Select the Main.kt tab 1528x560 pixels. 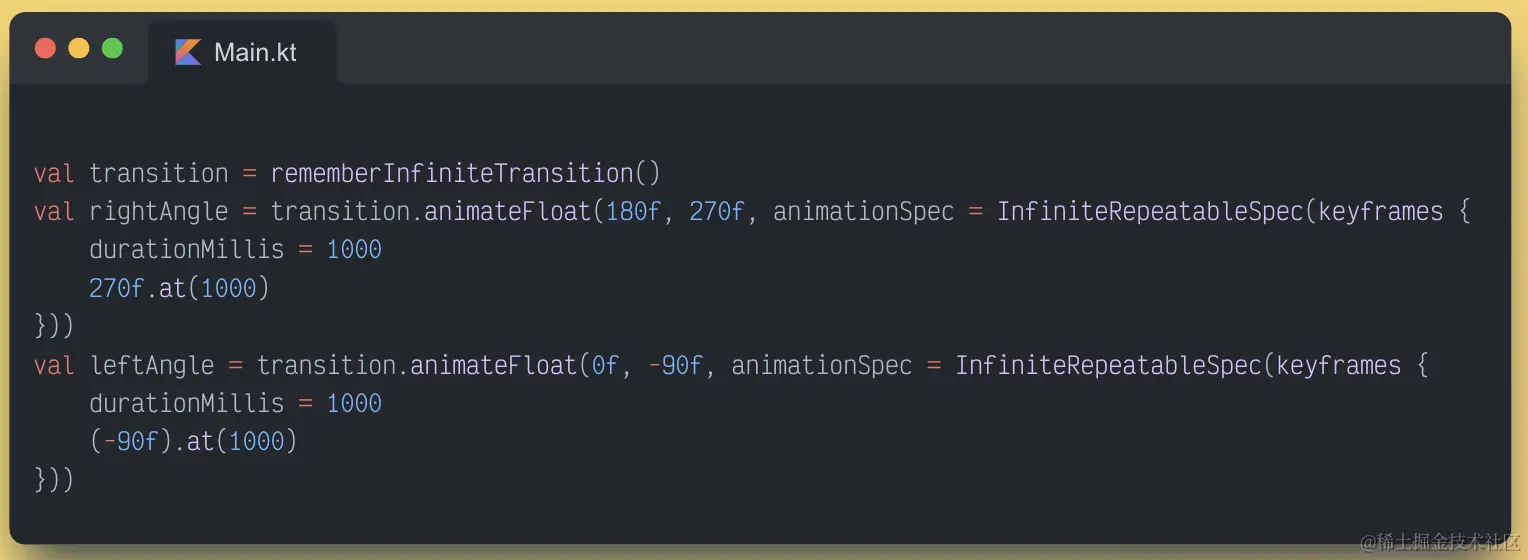(x=243, y=52)
